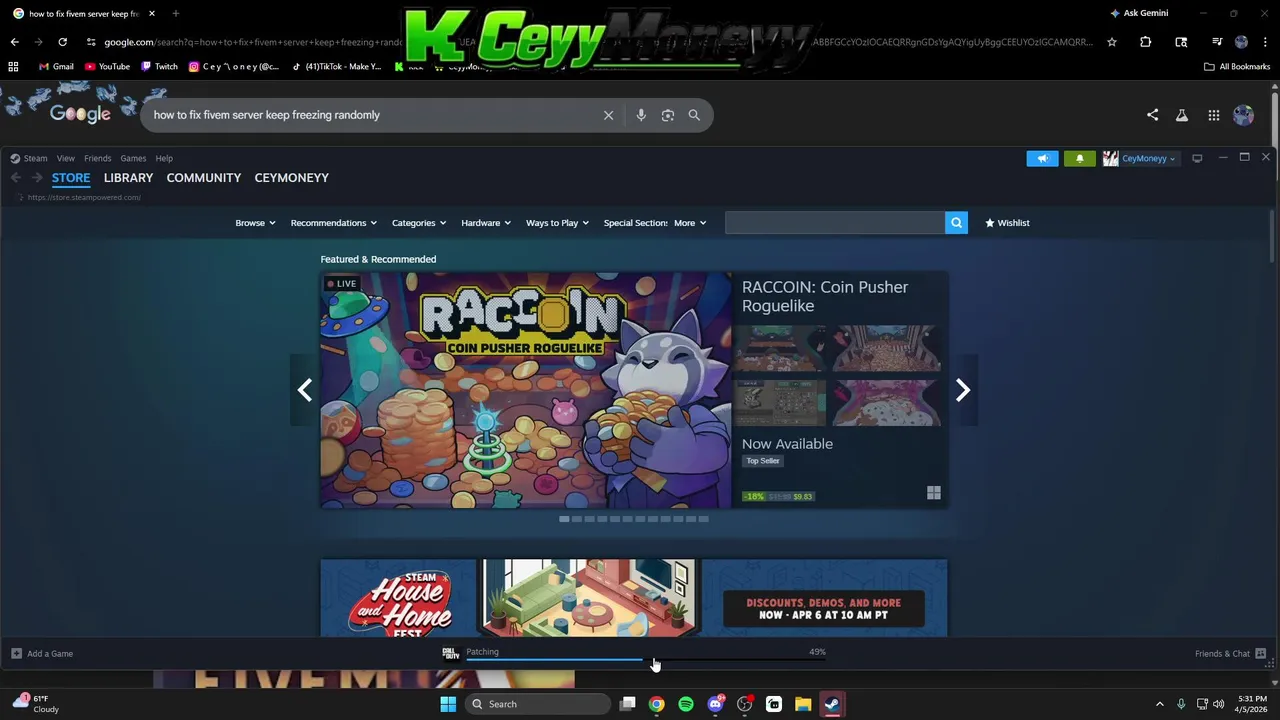Viewport: 1280px width, 720px height.
Task: Switch Steam to Big Picture mode icon
Action: click(x=1197, y=158)
